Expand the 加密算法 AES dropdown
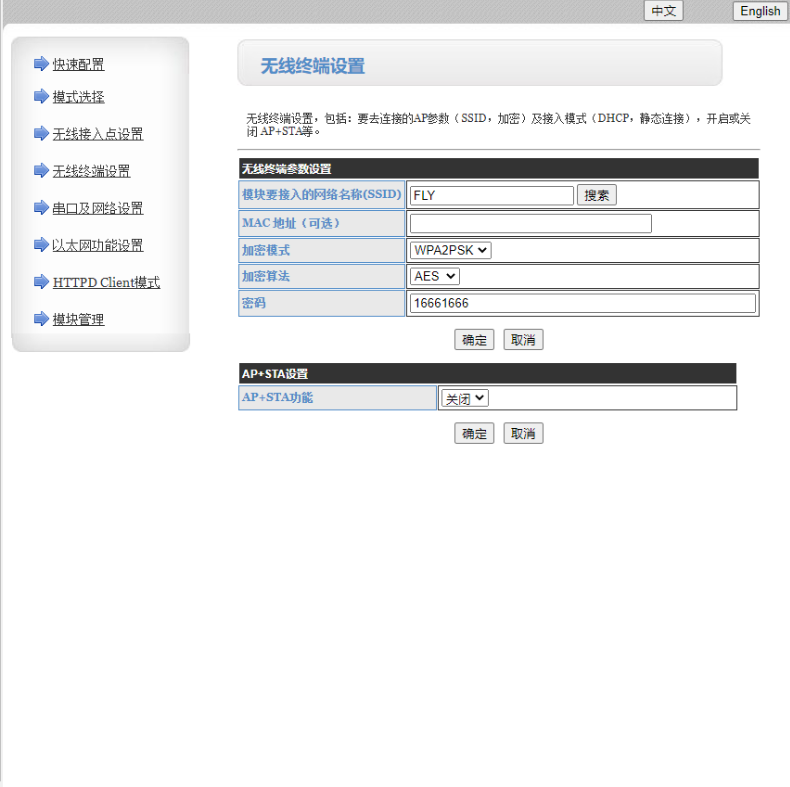This screenshot has width=790, height=787. [435, 276]
